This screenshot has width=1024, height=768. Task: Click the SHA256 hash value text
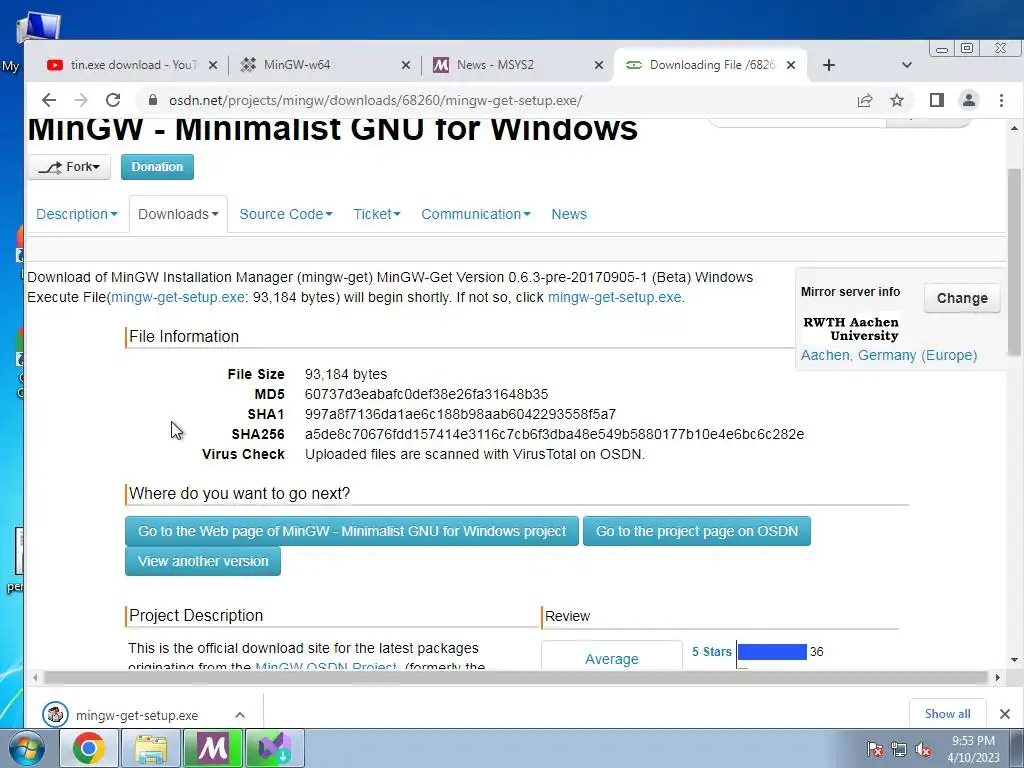(554, 434)
